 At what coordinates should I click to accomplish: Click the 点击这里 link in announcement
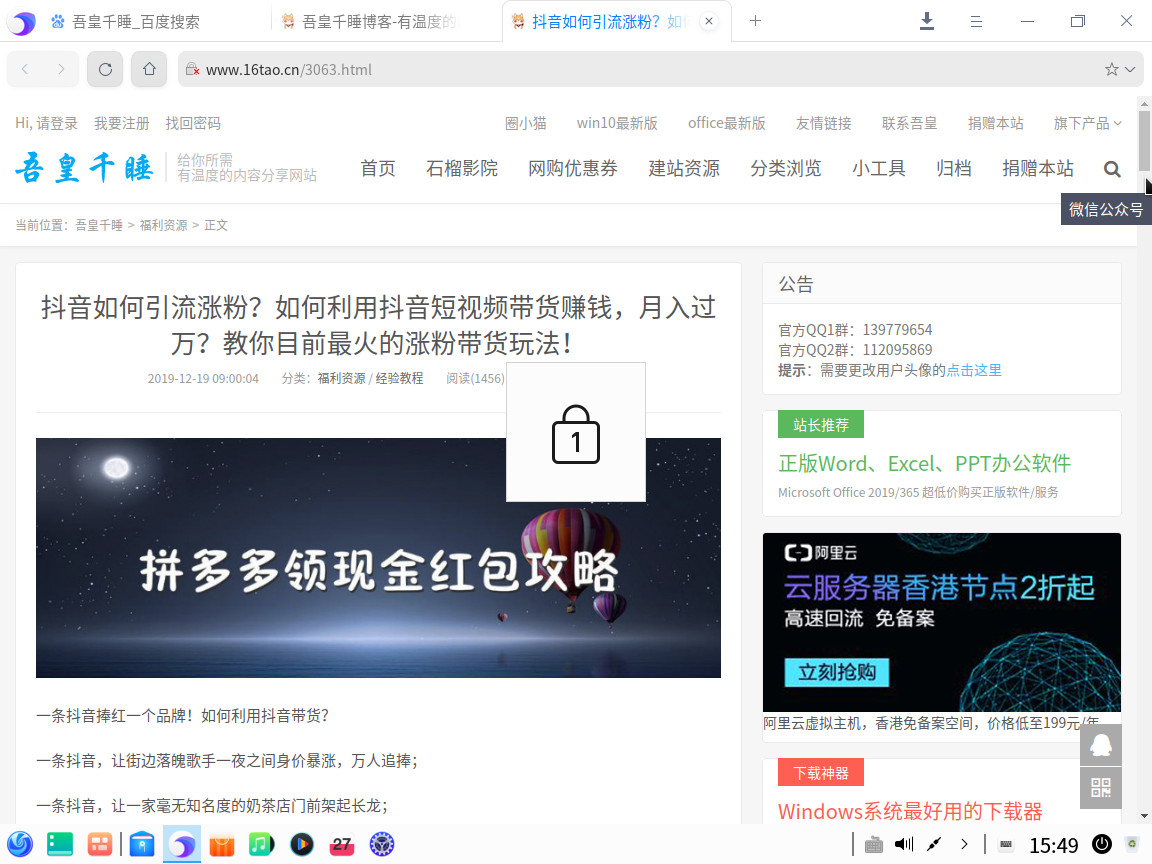[974, 370]
